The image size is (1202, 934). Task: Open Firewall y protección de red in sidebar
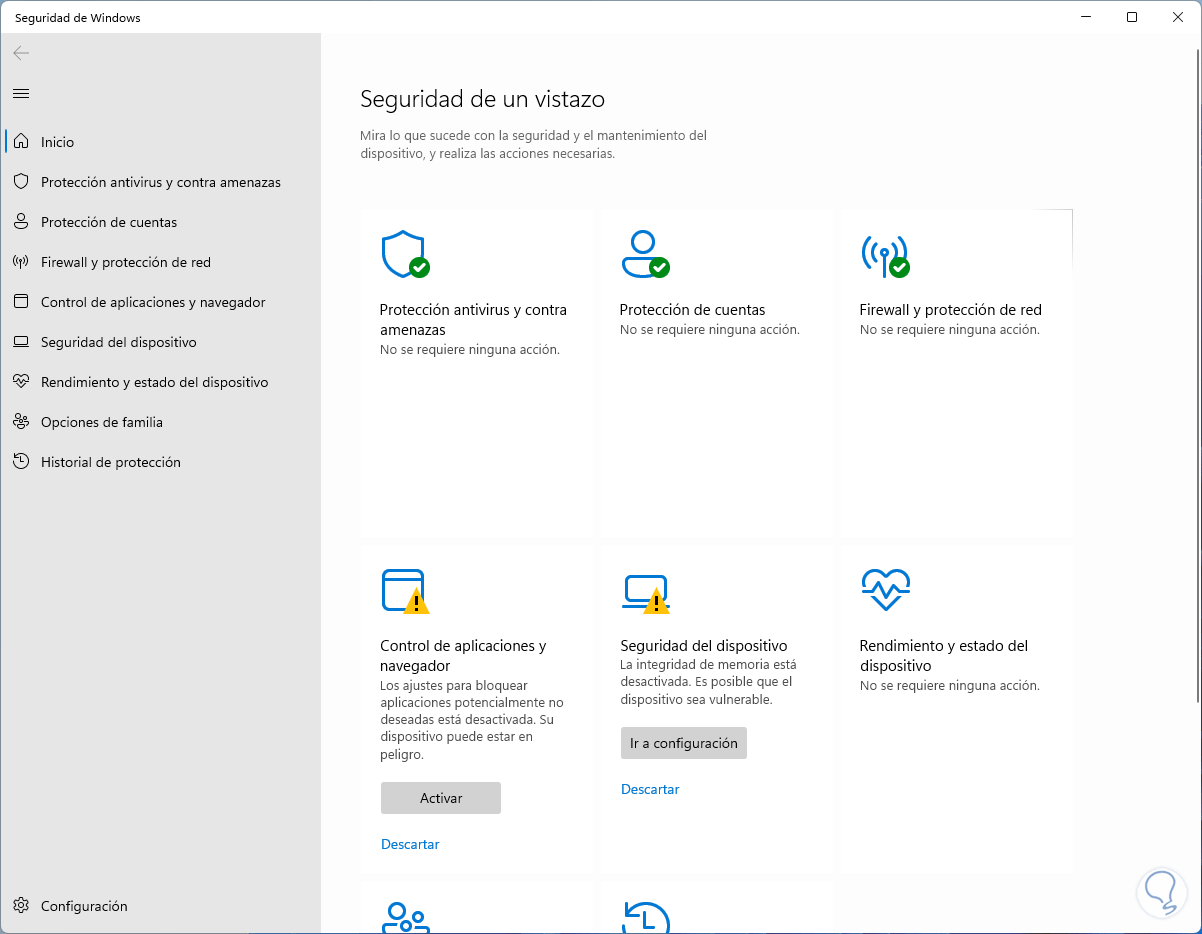point(160,262)
